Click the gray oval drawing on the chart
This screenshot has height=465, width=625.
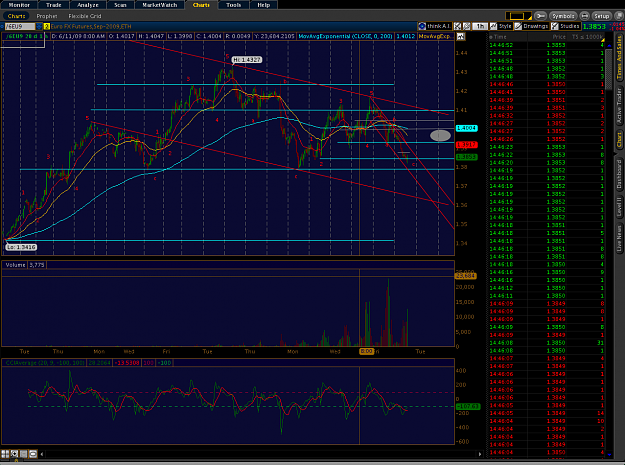(x=440, y=135)
